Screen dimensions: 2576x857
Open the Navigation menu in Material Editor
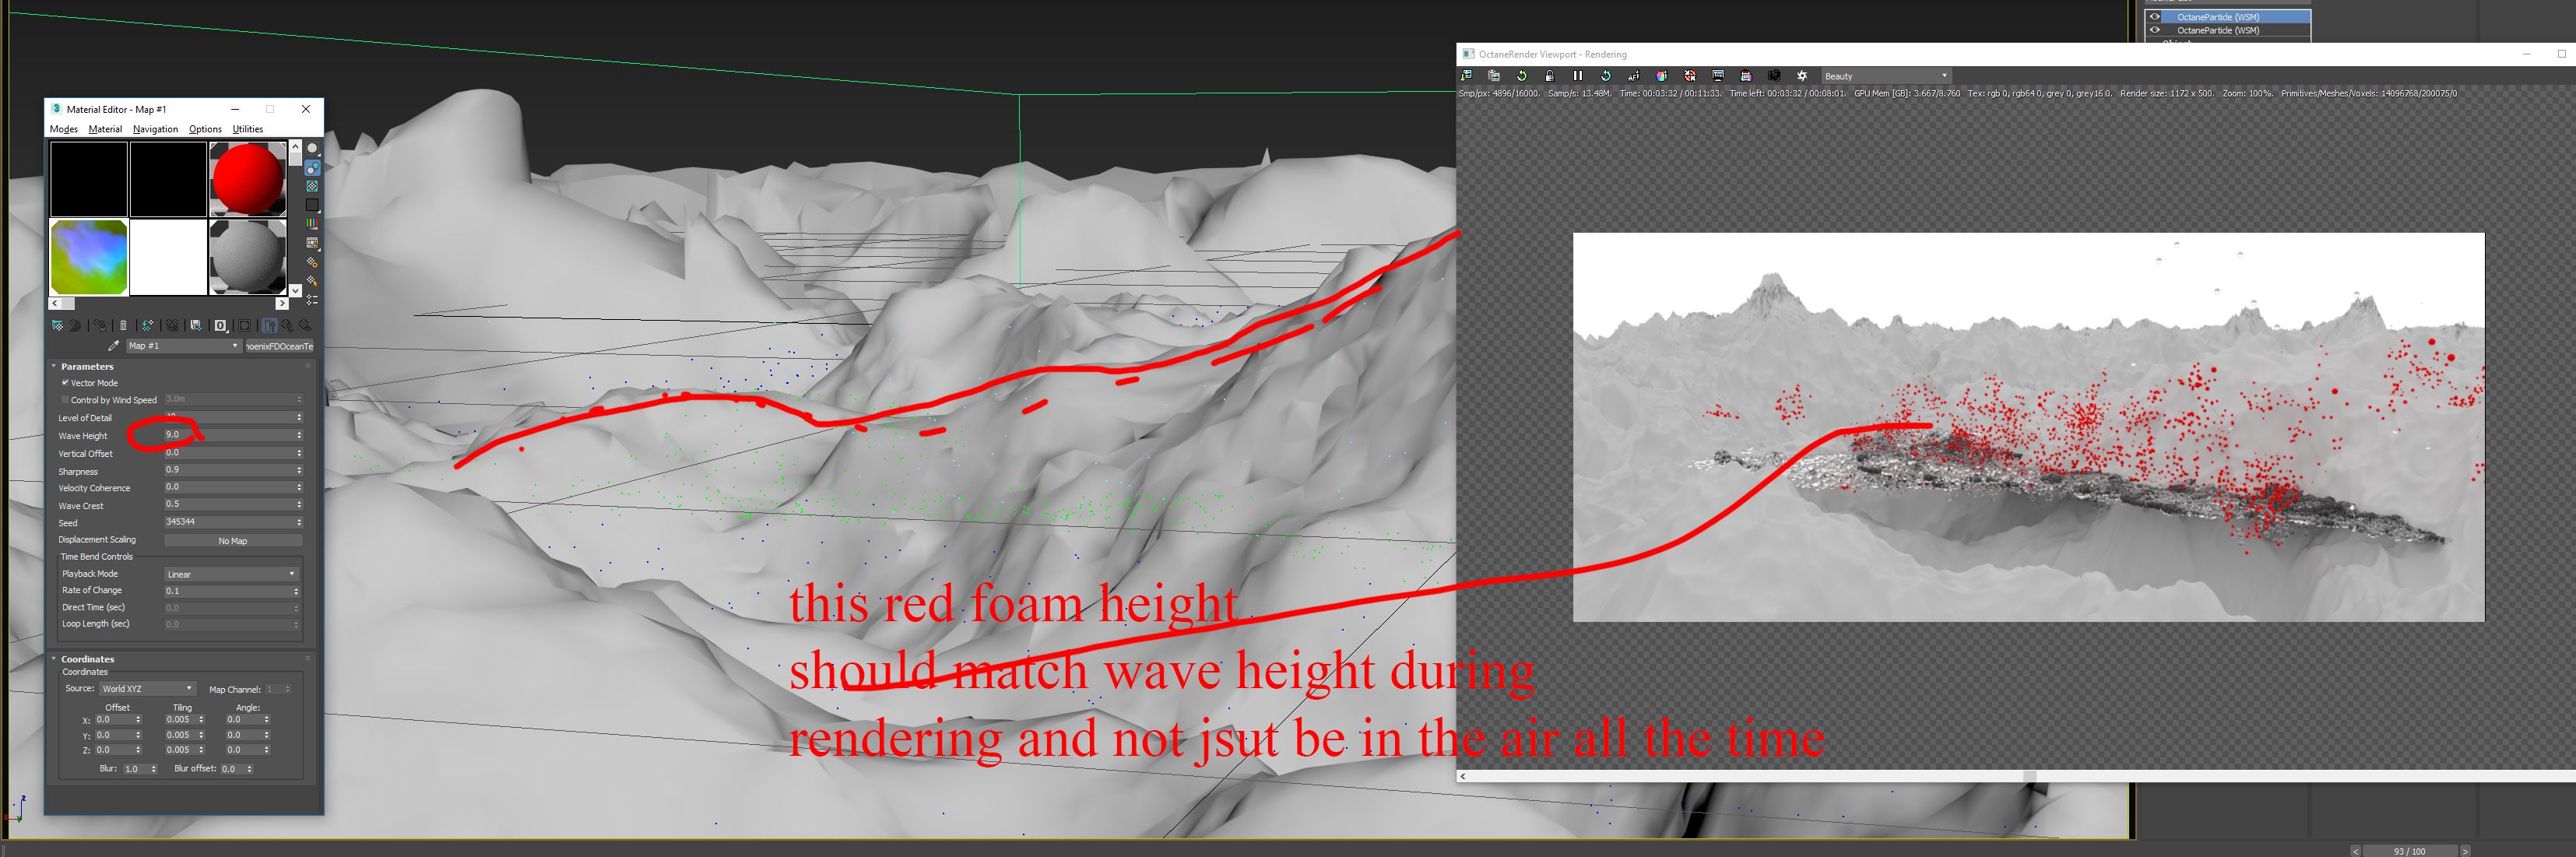155,129
